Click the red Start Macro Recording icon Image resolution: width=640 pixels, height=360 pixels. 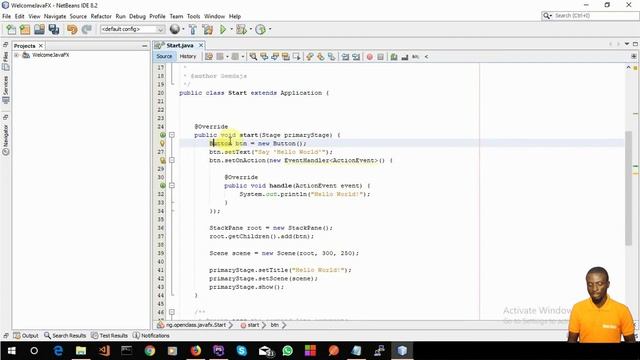pos(370,57)
